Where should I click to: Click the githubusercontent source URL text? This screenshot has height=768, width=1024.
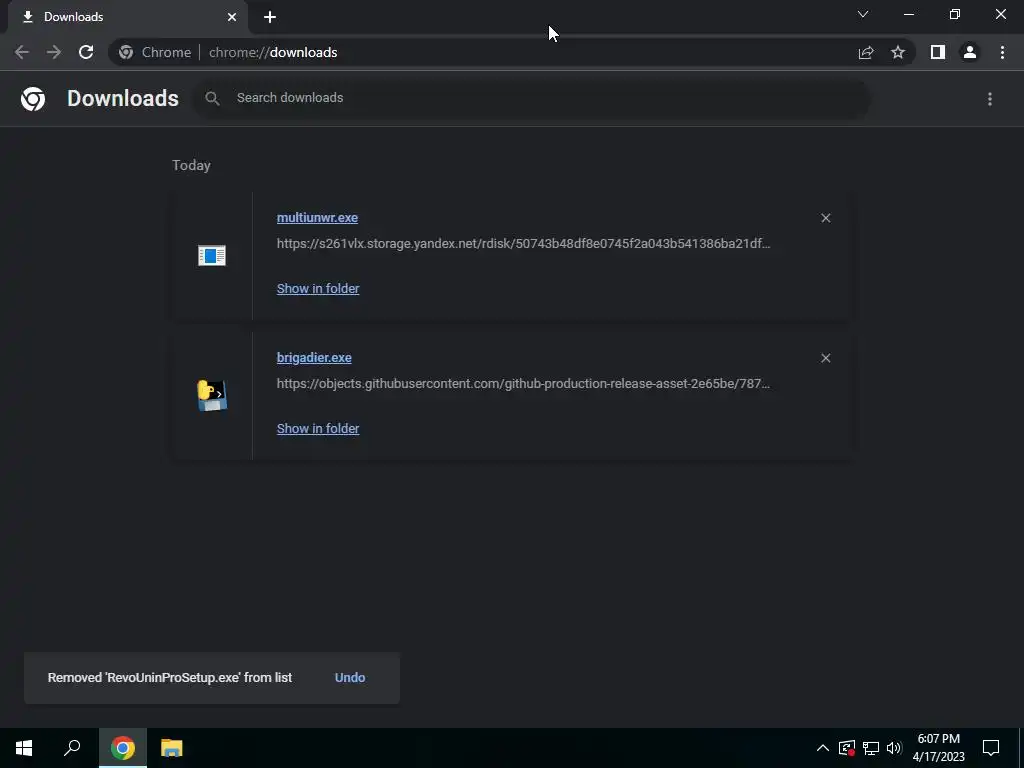coord(523,383)
